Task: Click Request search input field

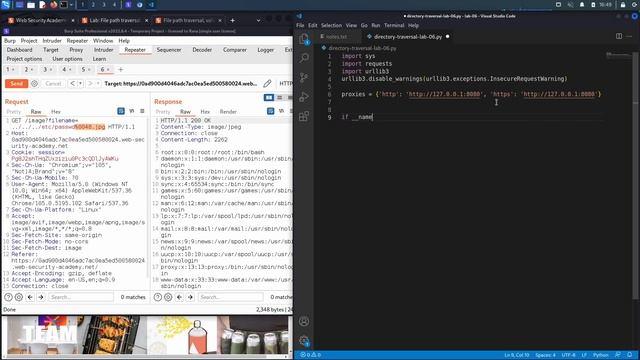Action: tap(81, 297)
